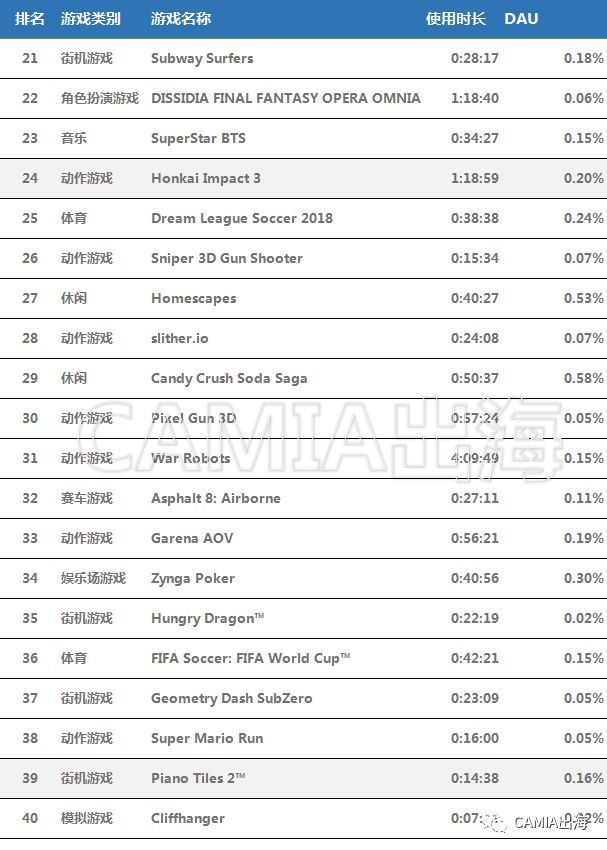
Task: Open the Subway Surfers game name
Action: click(202, 58)
